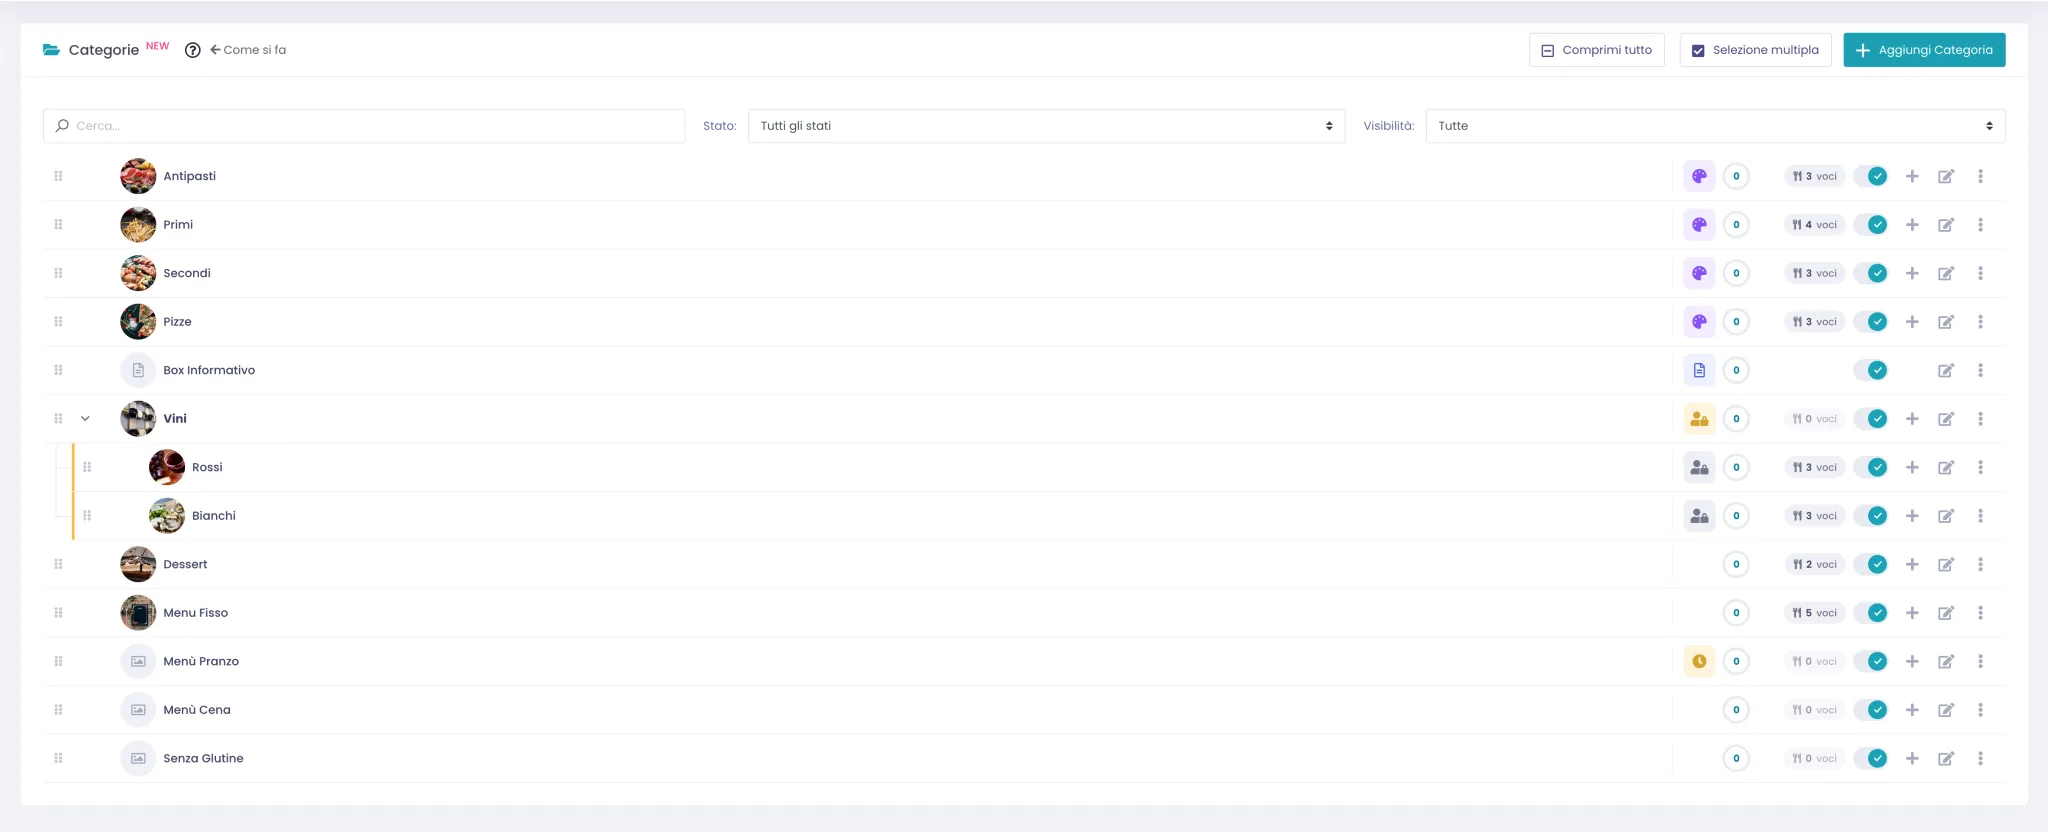Click the drag handle for Rossi subcategory
Image resolution: width=2048 pixels, height=832 pixels.
click(87, 467)
